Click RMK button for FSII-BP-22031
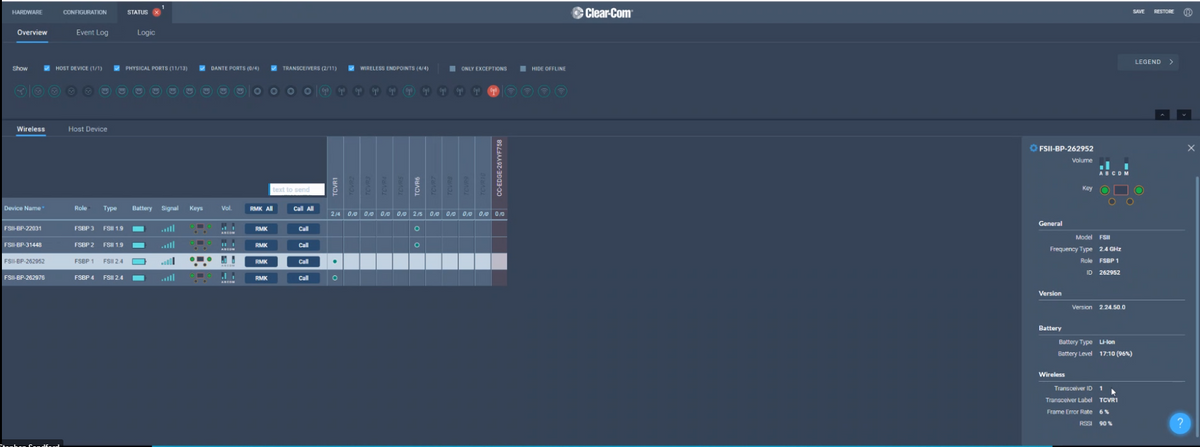 coord(261,229)
